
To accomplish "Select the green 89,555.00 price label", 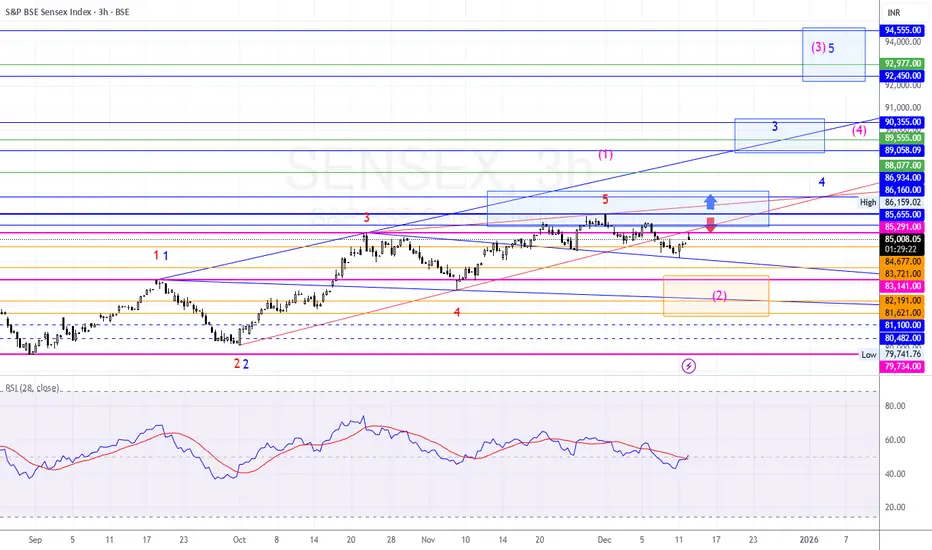I will 903,137.
